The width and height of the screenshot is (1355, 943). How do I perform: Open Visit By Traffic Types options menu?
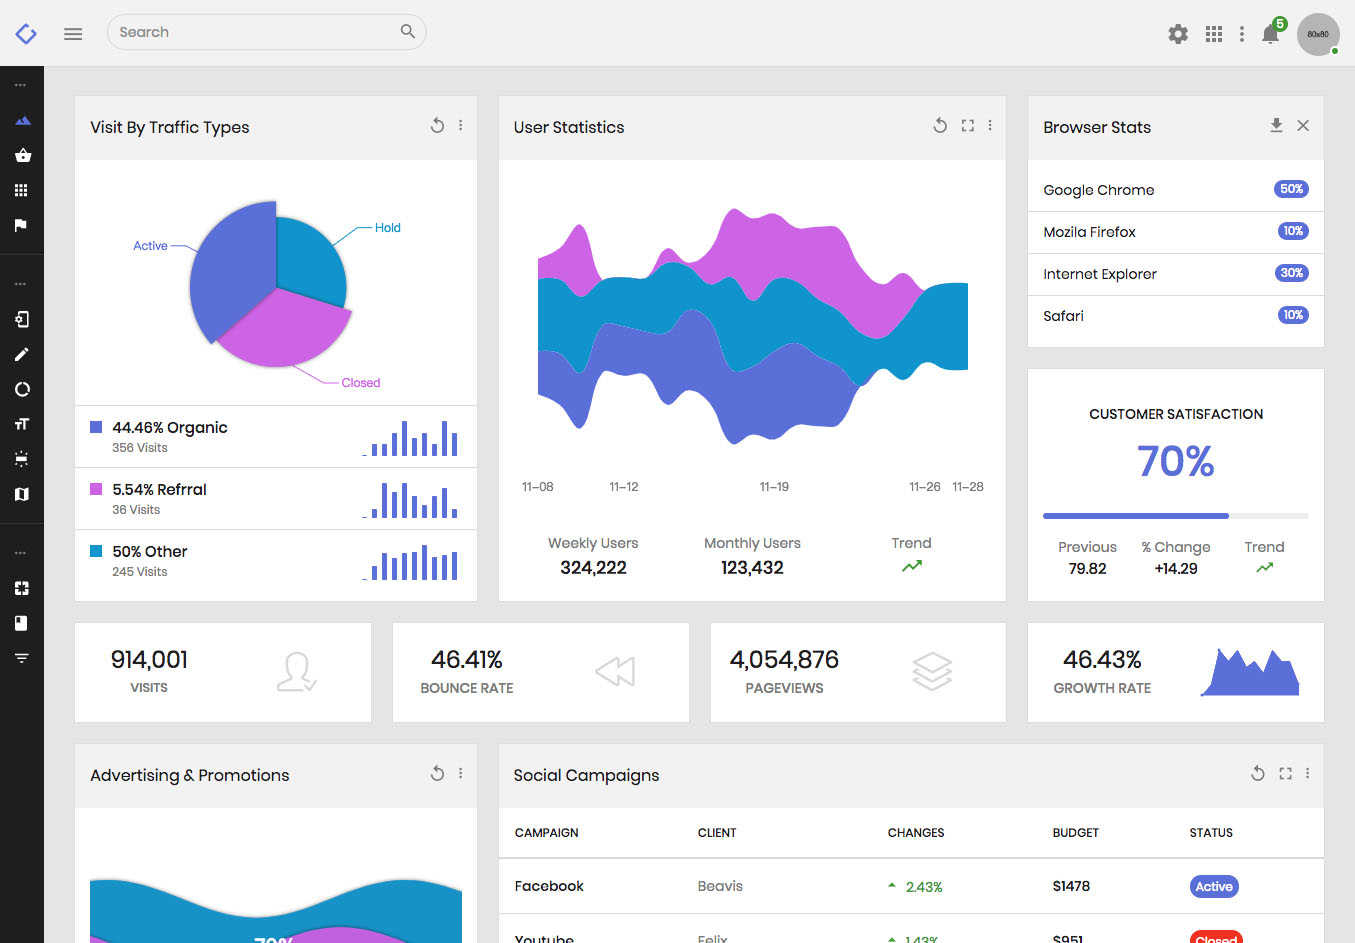[460, 126]
